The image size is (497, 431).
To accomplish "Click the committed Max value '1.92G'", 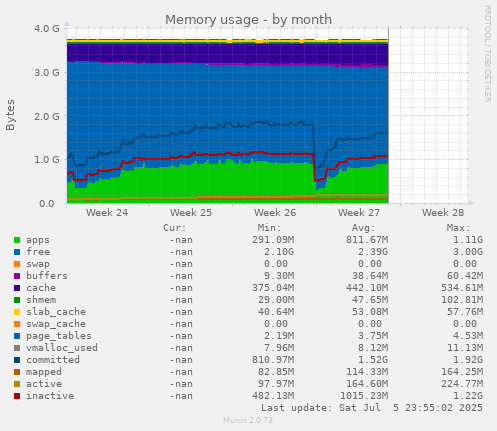I will [468, 360].
